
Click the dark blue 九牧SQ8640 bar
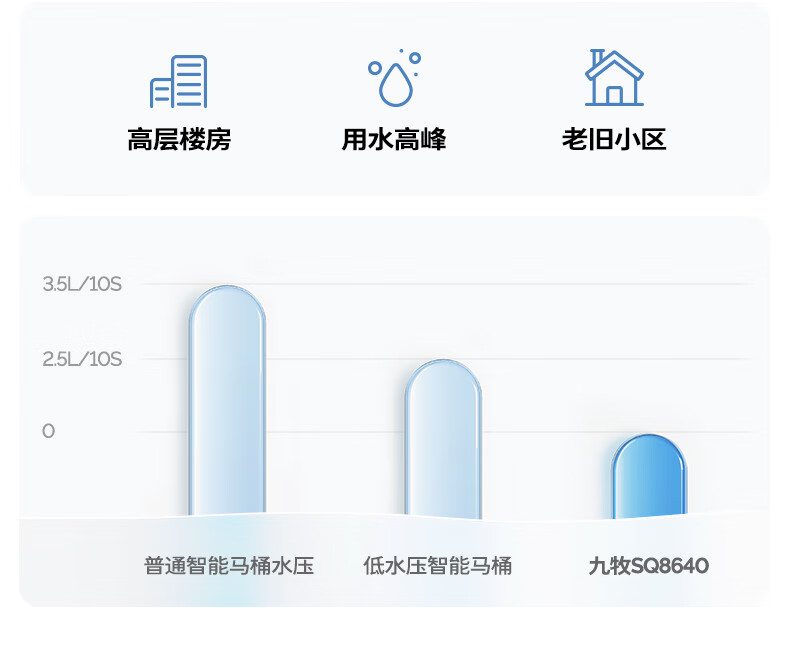[649, 476]
